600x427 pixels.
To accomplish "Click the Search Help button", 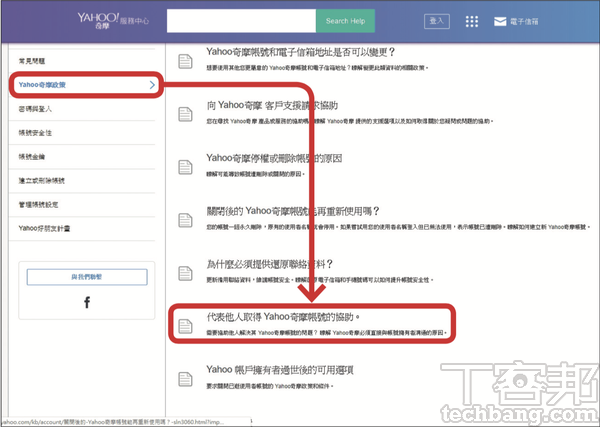I will click(345, 21).
